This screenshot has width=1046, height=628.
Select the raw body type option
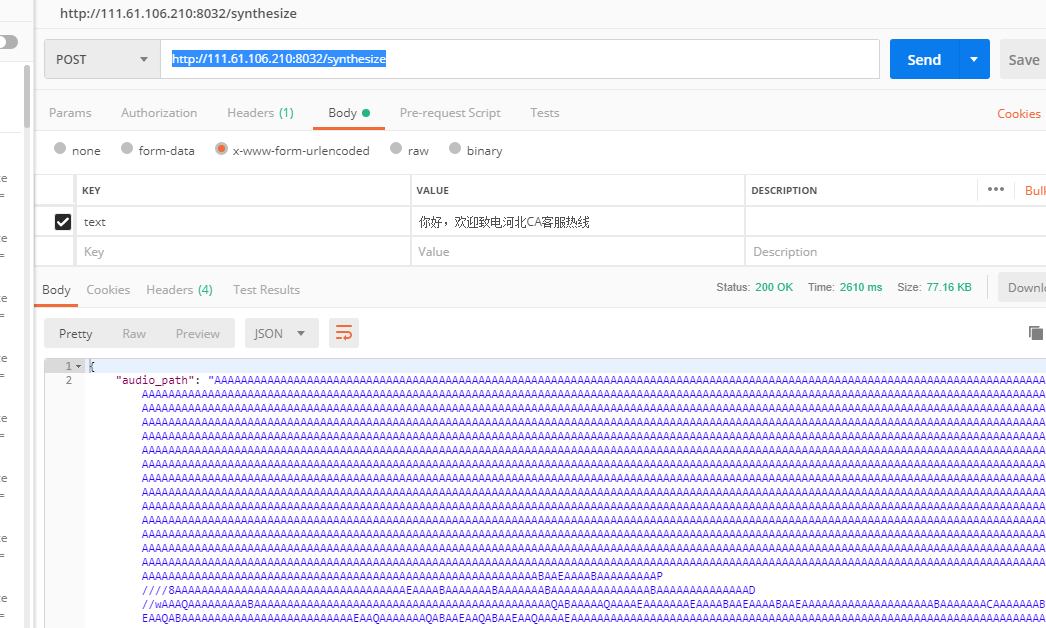pos(396,149)
